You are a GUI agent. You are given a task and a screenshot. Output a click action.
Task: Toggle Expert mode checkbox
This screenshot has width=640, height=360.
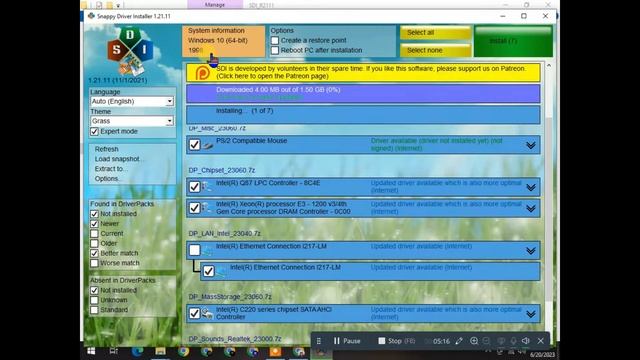(x=94, y=131)
